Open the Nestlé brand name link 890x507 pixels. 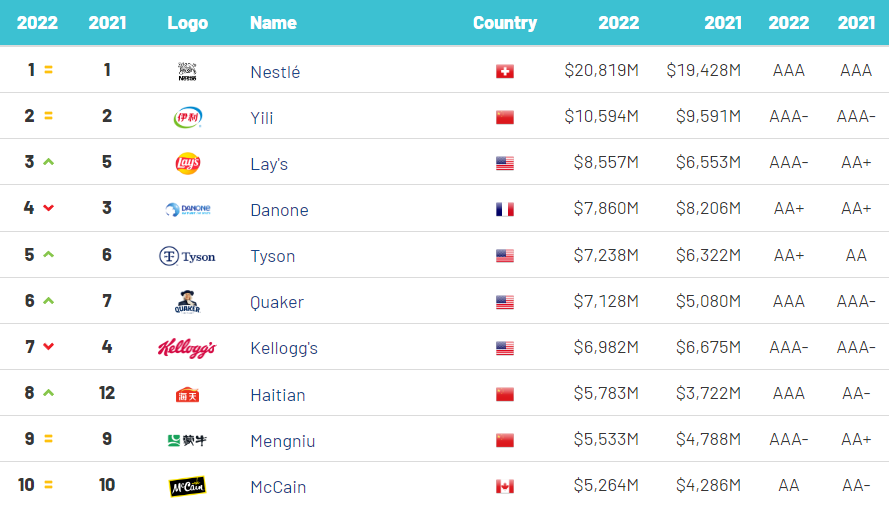tap(275, 72)
